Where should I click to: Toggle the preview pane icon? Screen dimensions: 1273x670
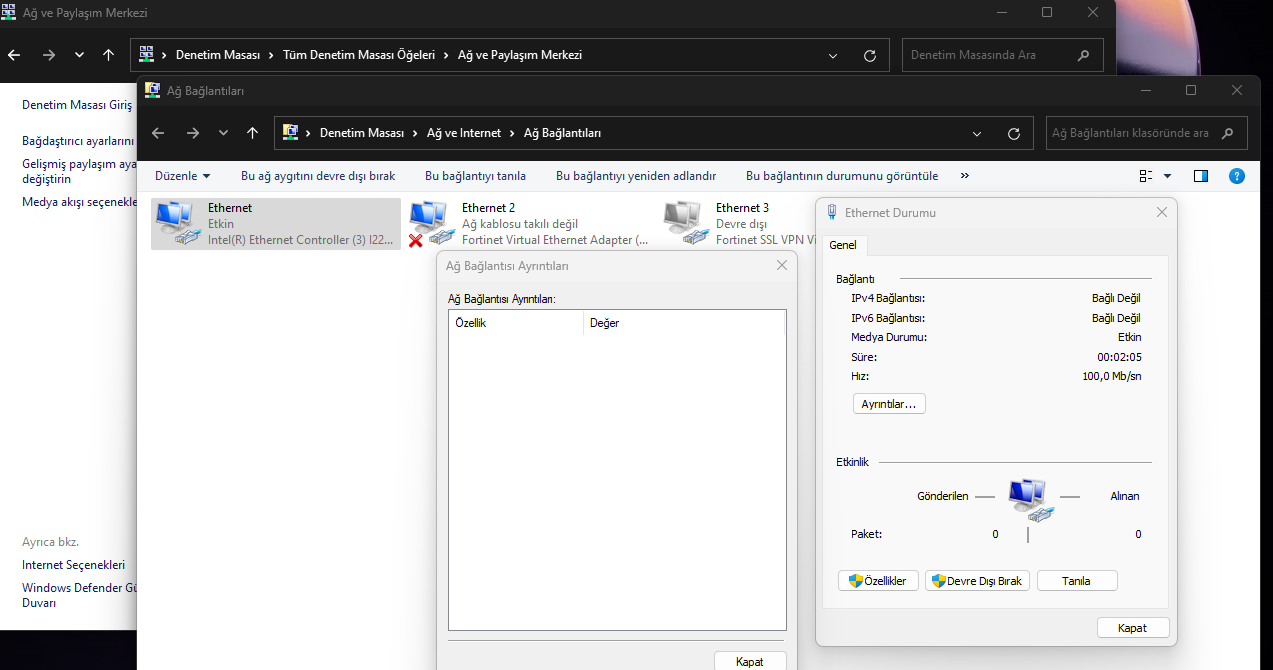[1201, 176]
